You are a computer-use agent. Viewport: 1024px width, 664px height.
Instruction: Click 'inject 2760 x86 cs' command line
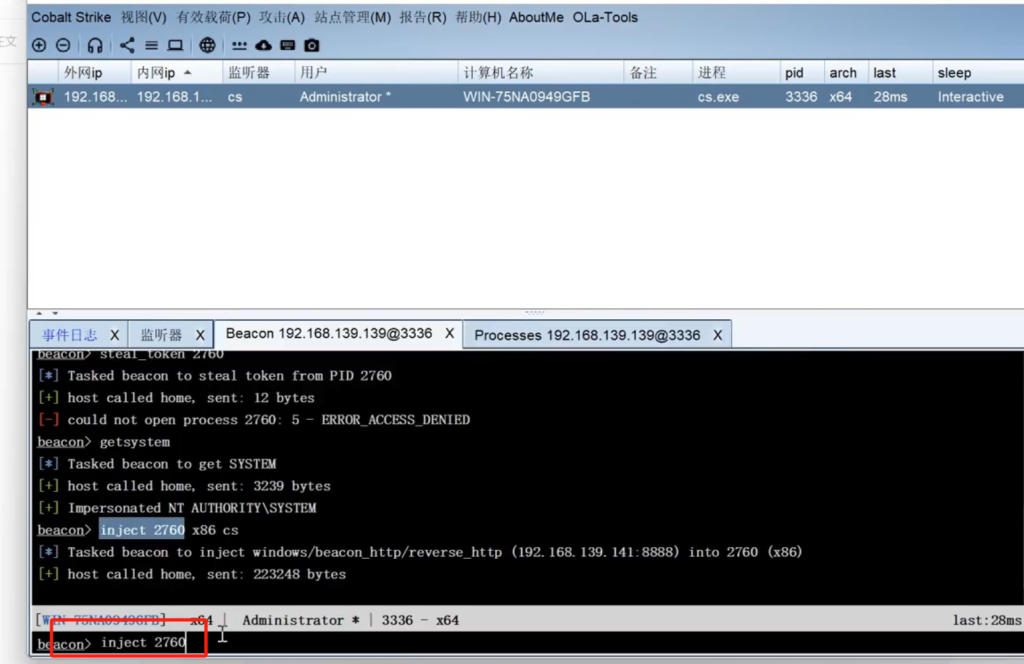(138, 530)
